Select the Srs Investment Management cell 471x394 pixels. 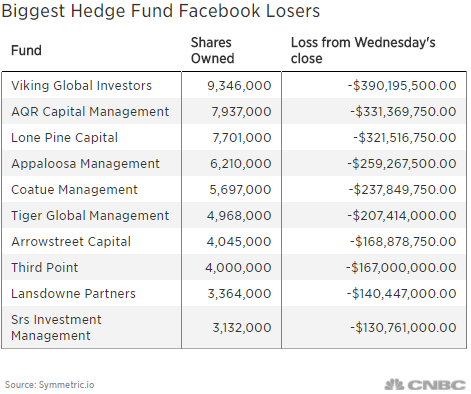[x=56, y=328]
